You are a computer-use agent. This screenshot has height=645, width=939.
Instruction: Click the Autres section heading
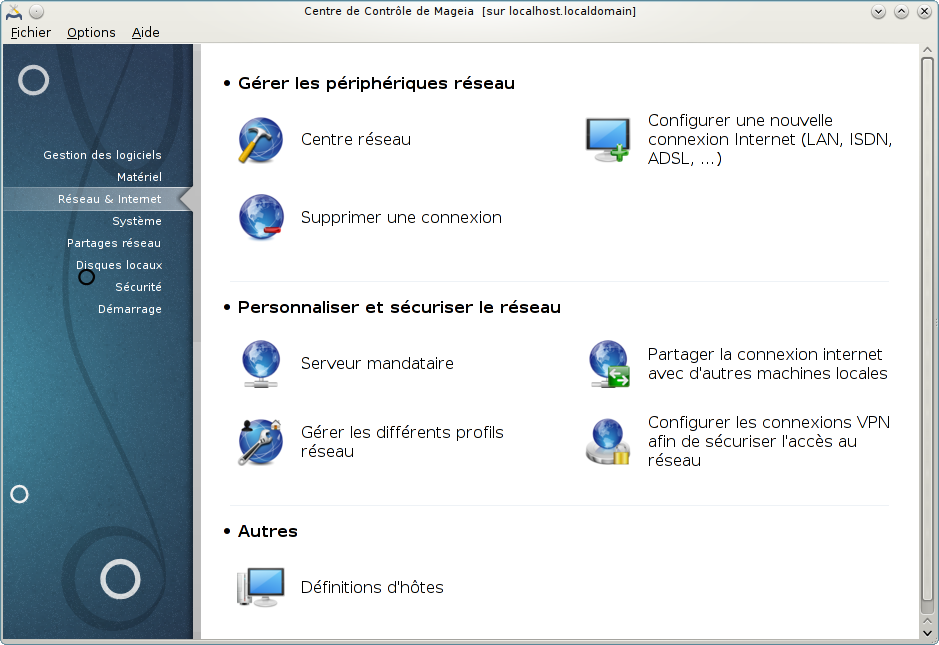tap(268, 531)
